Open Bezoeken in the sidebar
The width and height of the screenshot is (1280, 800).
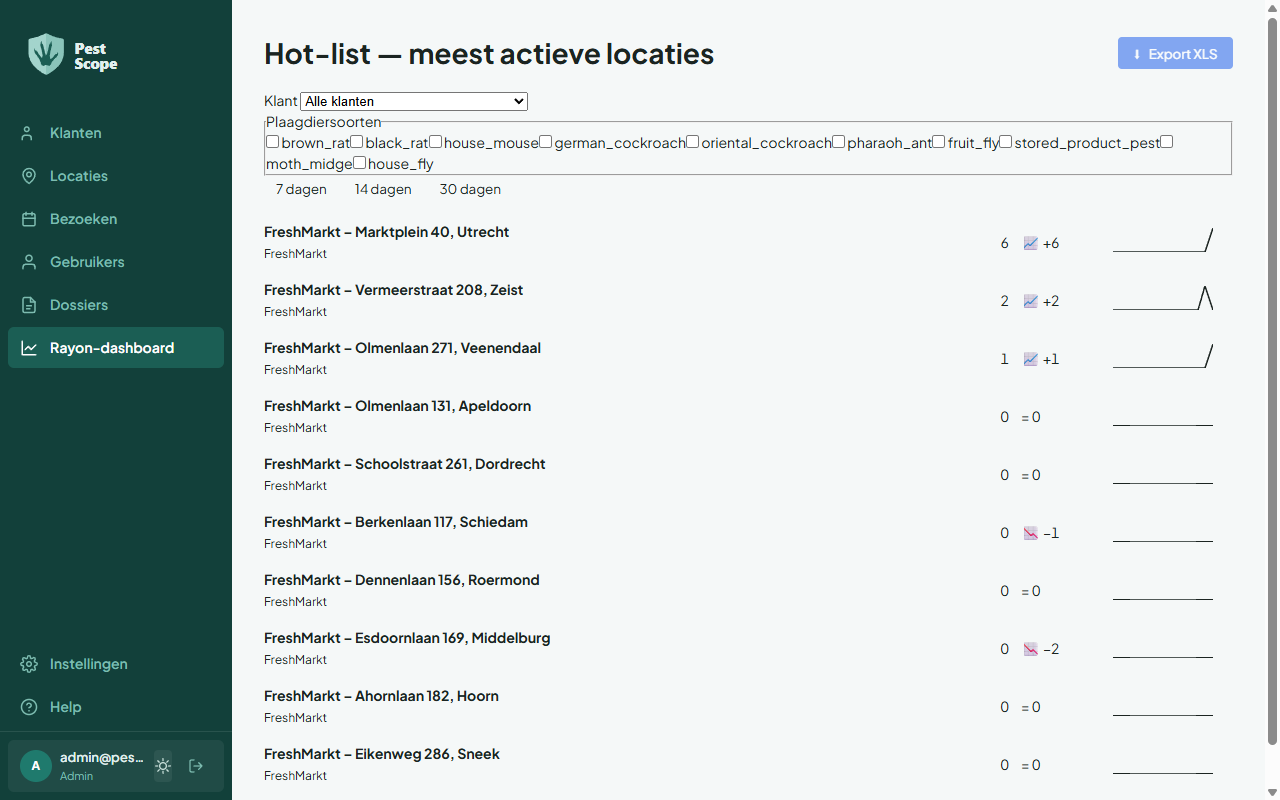click(x=116, y=219)
